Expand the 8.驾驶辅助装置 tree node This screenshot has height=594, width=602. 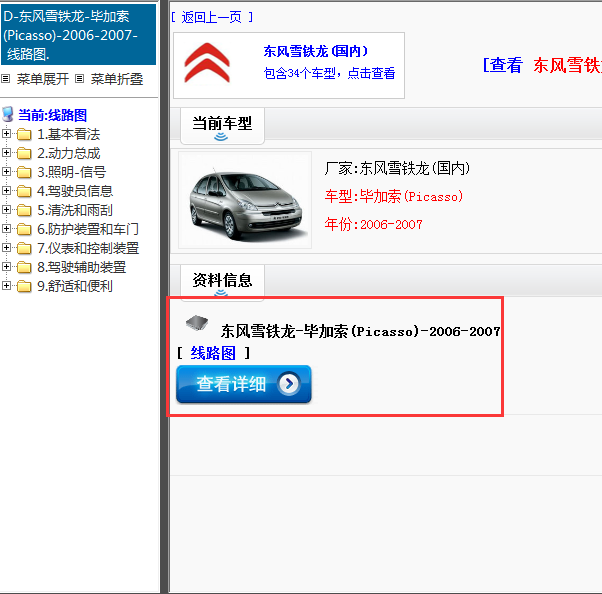tap(6, 266)
